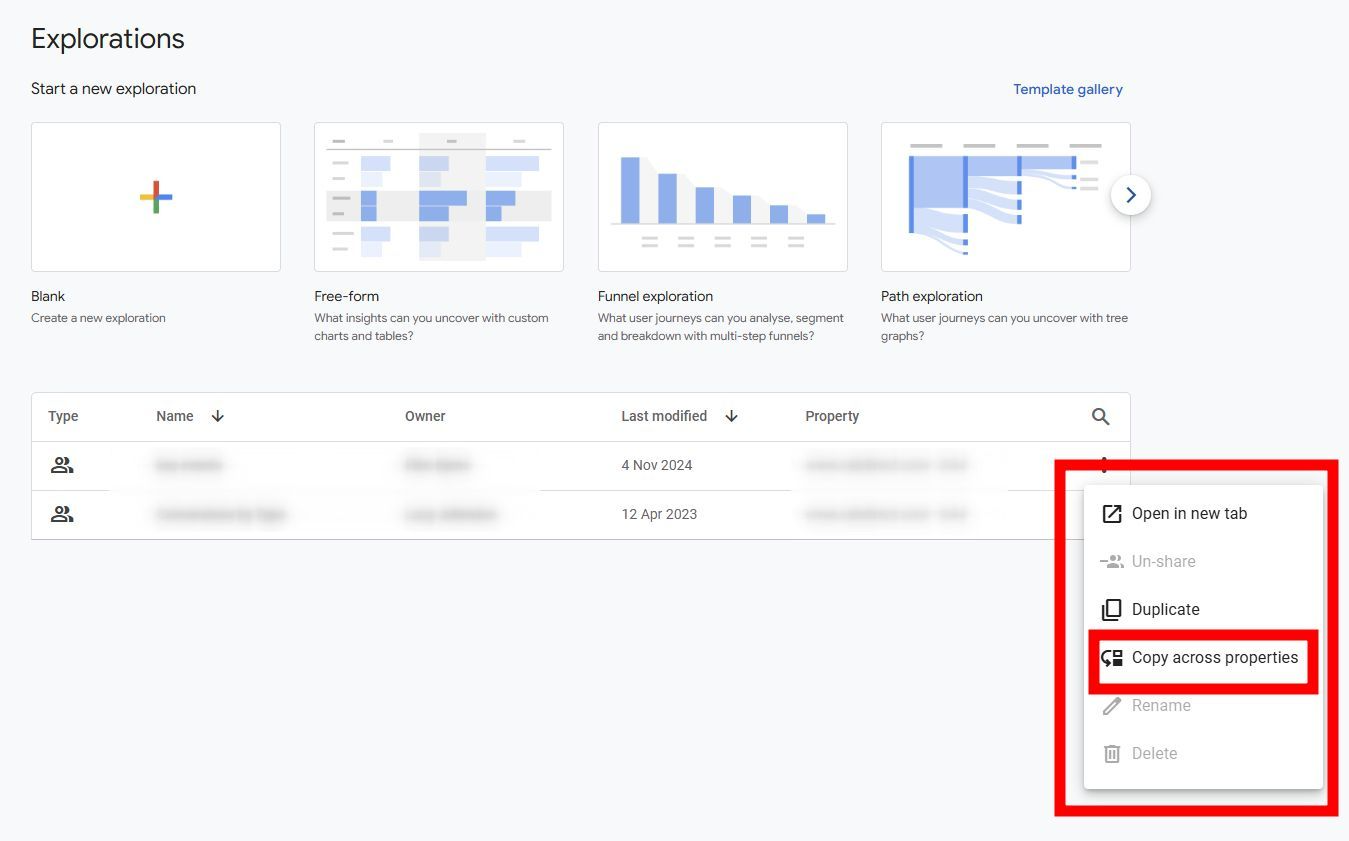This screenshot has height=841, width=1349.
Task: Click the Owner column header
Action: [425, 416]
